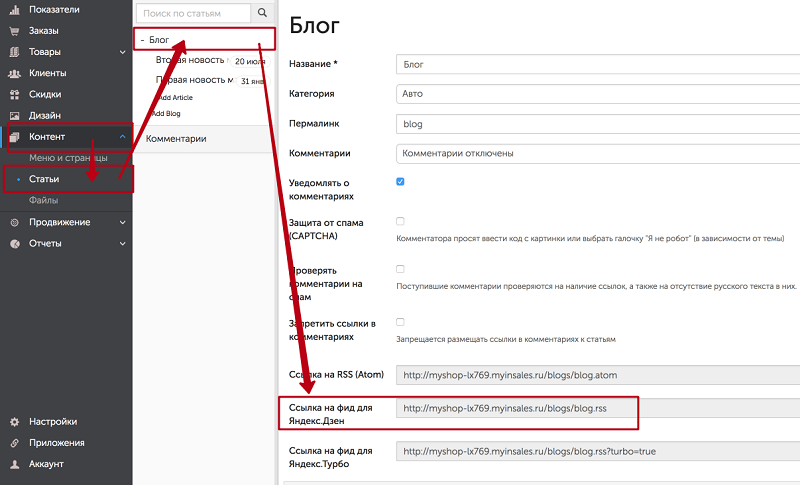The height and width of the screenshot is (485, 800).
Task: Uncheck the comment notifications checkbox
Action: (x=400, y=182)
